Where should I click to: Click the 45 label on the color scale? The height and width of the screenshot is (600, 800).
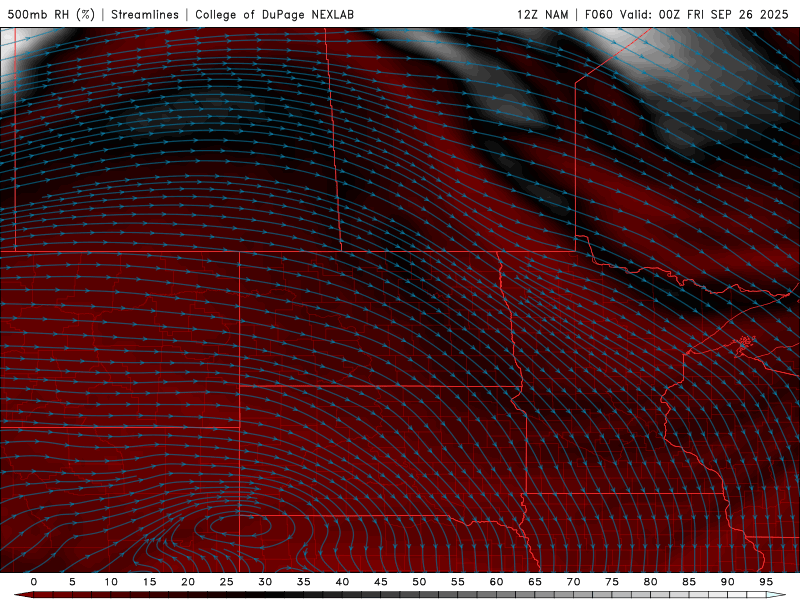click(x=381, y=582)
